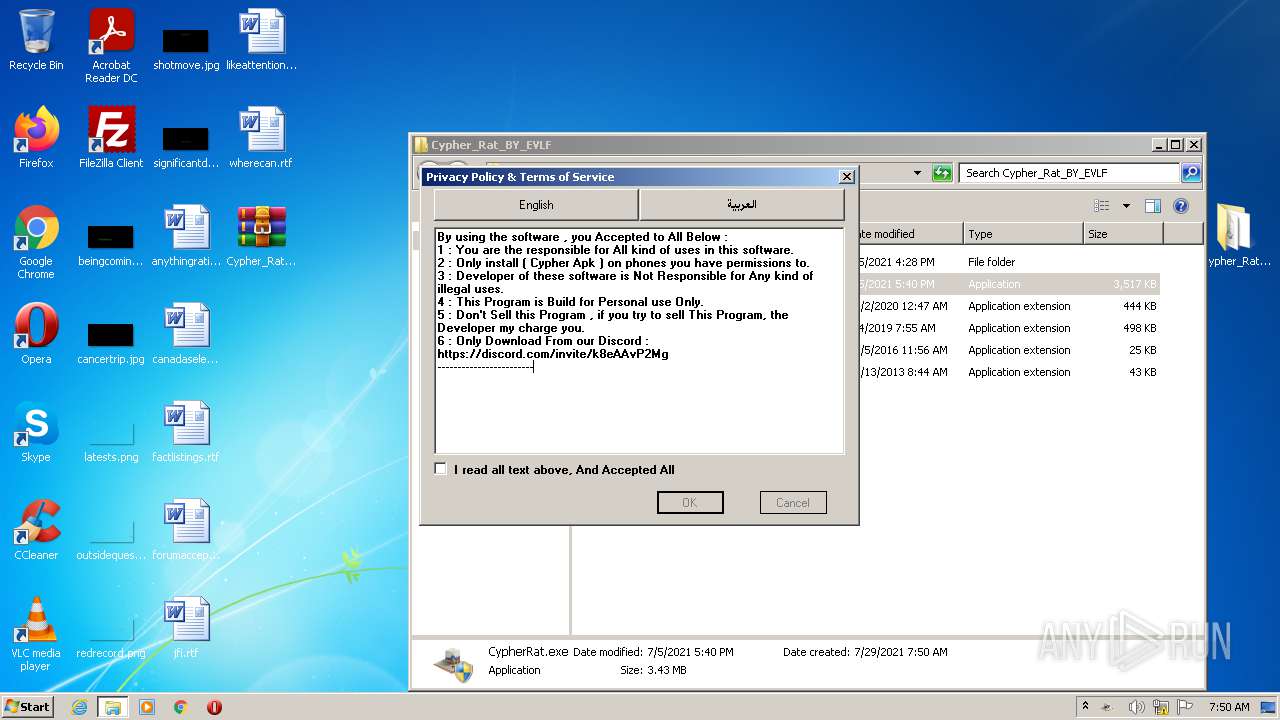Open Internet Explorer from the taskbar
The height and width of the screenshot is (720, 1280).
pos(79,707)
